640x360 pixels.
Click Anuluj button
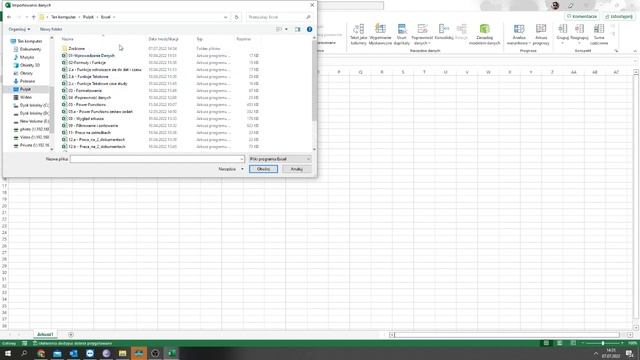pos(297,169)
